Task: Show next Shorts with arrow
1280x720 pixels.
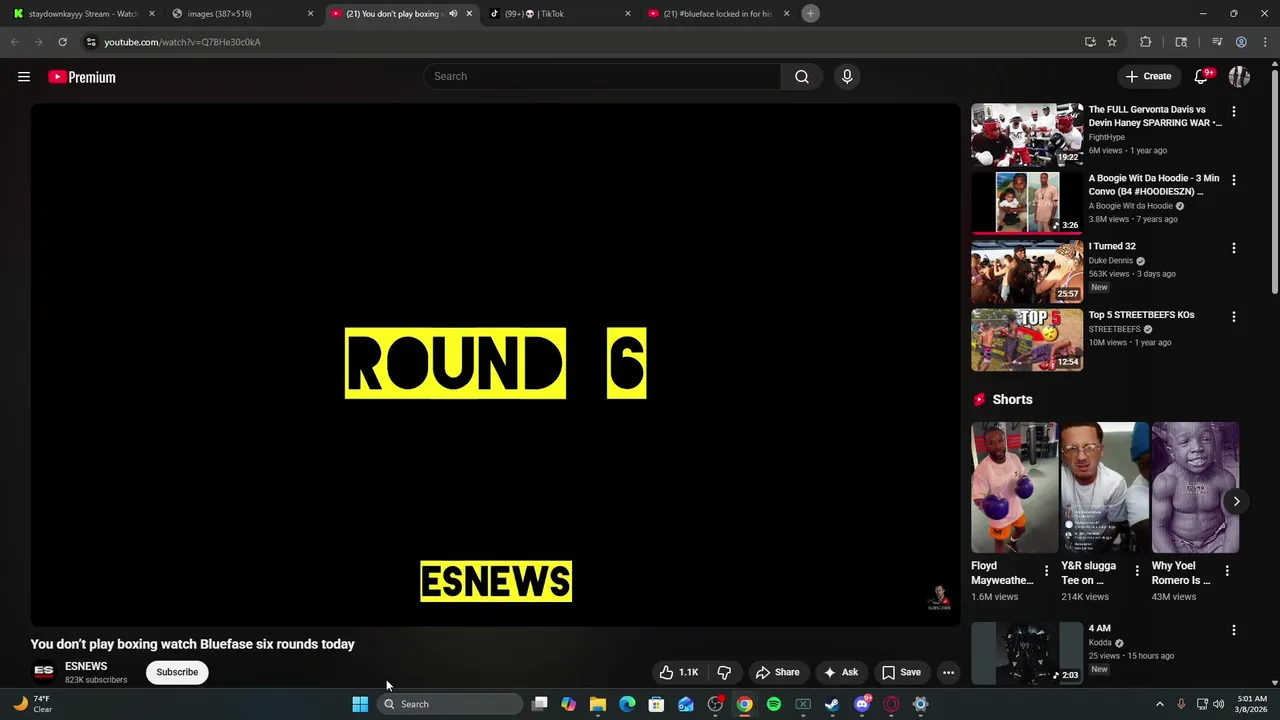Action: [x=1236, y=502]
